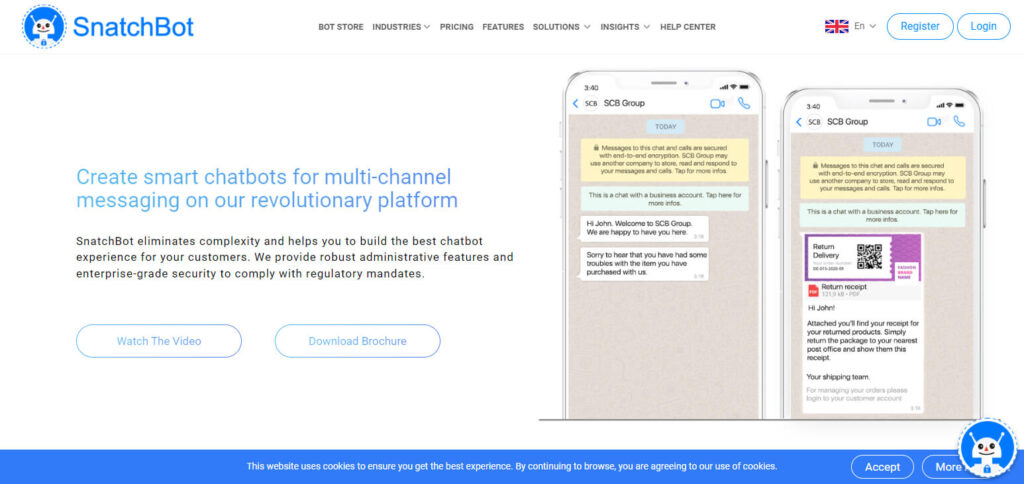Expand the Insights dropdown menu
This screenshot has height=484, width=1024.
point(625,27)
